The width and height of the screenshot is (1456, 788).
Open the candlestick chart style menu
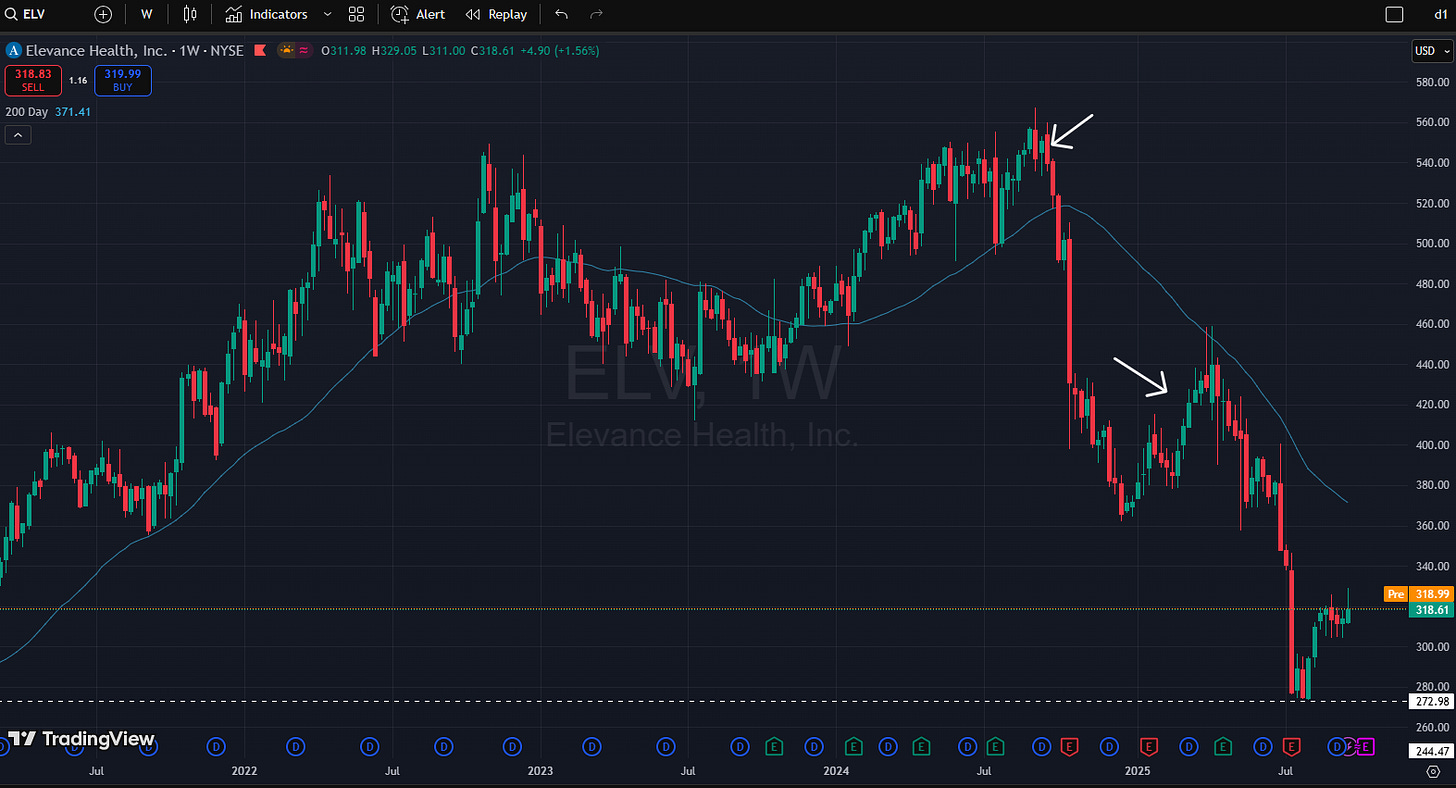pos(191,15)
